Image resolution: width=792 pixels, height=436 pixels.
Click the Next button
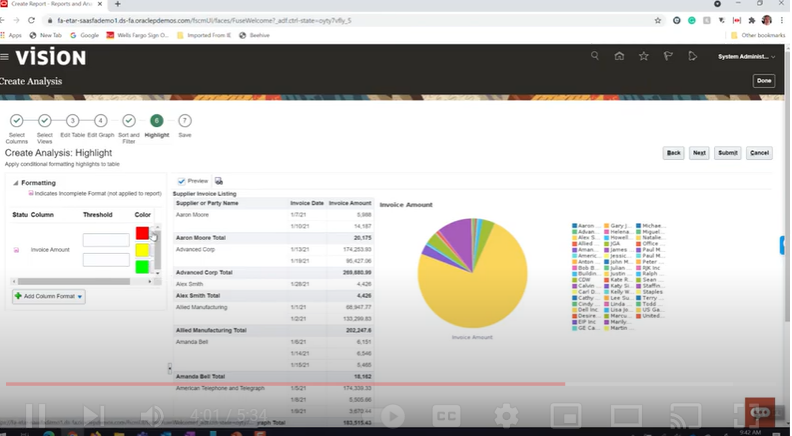pos(699,153)
